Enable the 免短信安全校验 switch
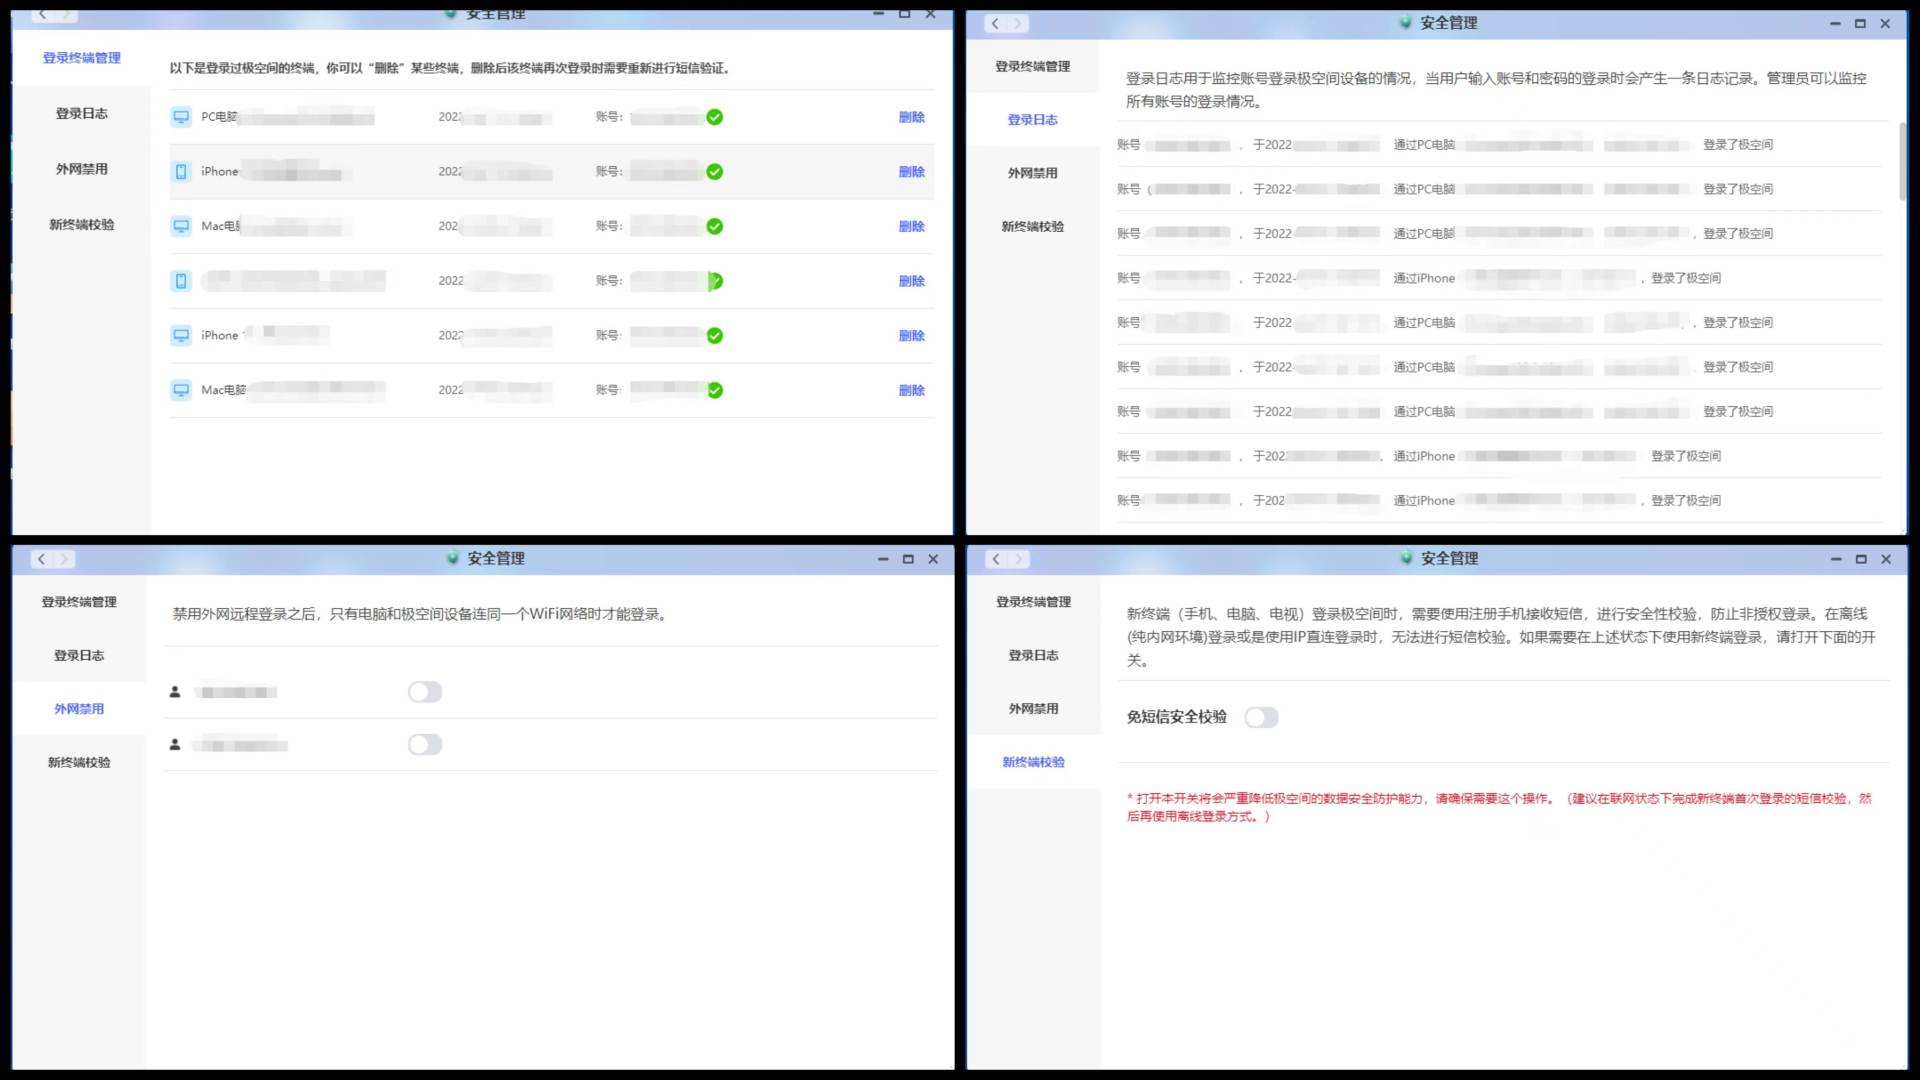Viewport: 1920px width, 1080px height. click(1261, 717)
